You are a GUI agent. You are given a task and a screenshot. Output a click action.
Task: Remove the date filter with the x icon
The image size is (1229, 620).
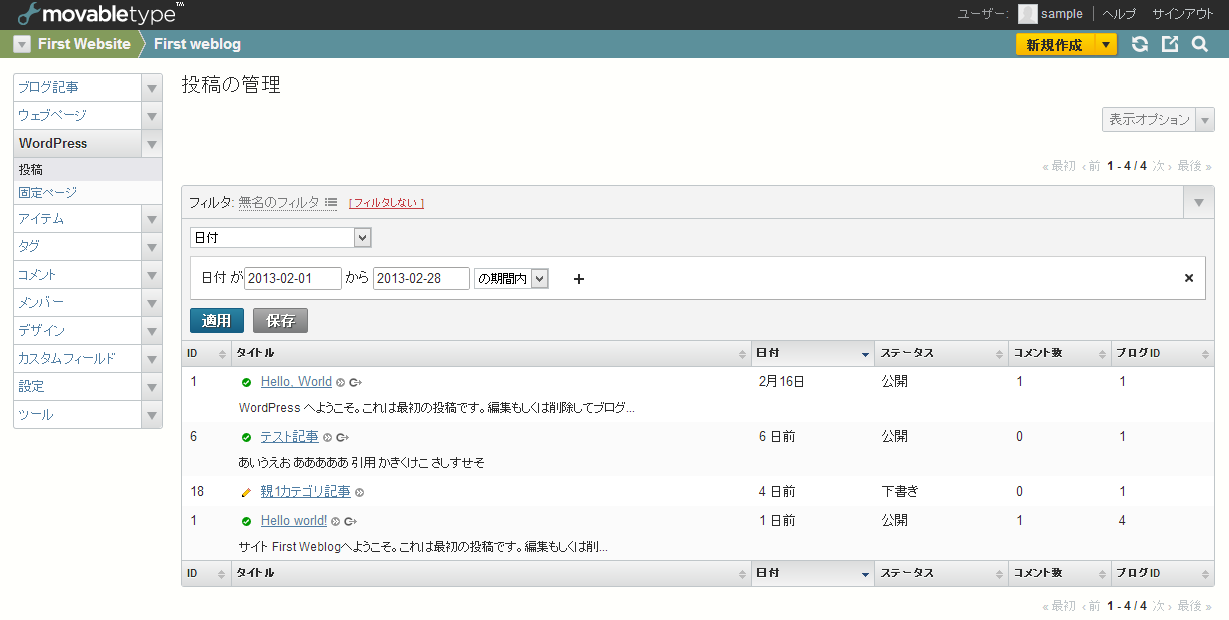pos(1189,279)
